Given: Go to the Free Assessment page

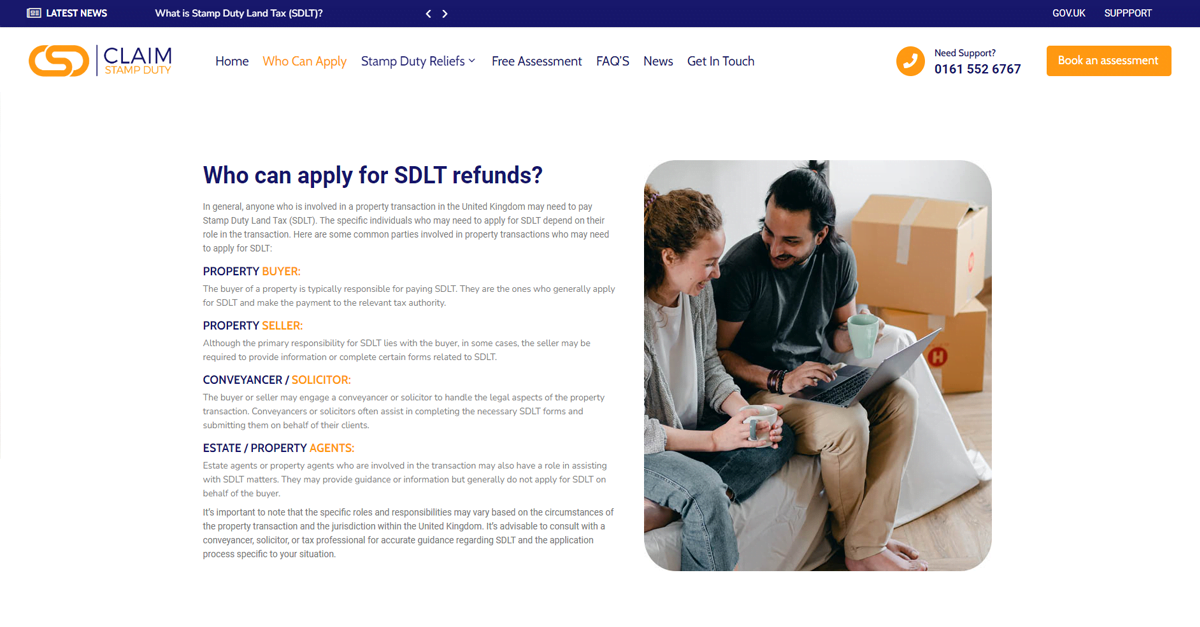Looking at the screenshot, I should point(536,61).
